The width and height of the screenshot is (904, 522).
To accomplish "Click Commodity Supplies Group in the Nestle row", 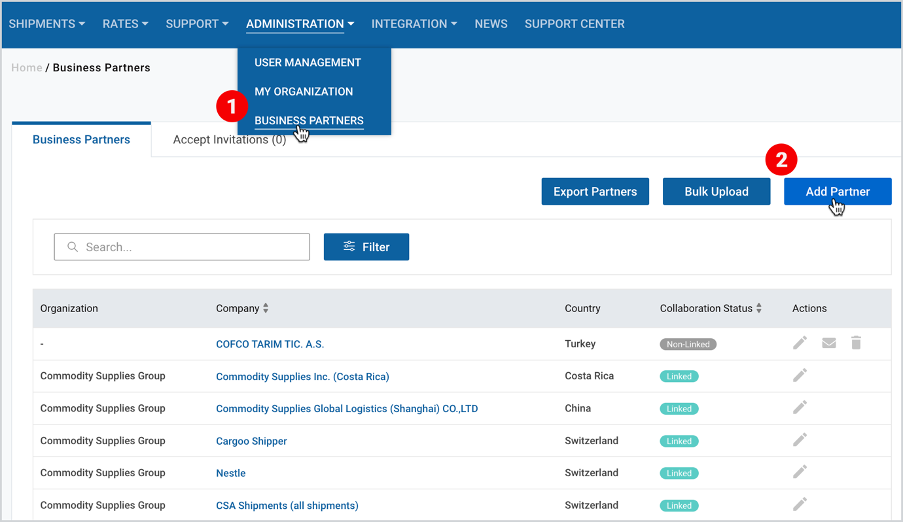I will (x=103, y=472).
